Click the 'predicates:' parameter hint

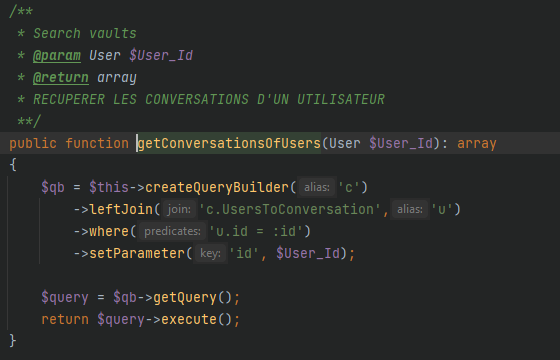(172, 232)
